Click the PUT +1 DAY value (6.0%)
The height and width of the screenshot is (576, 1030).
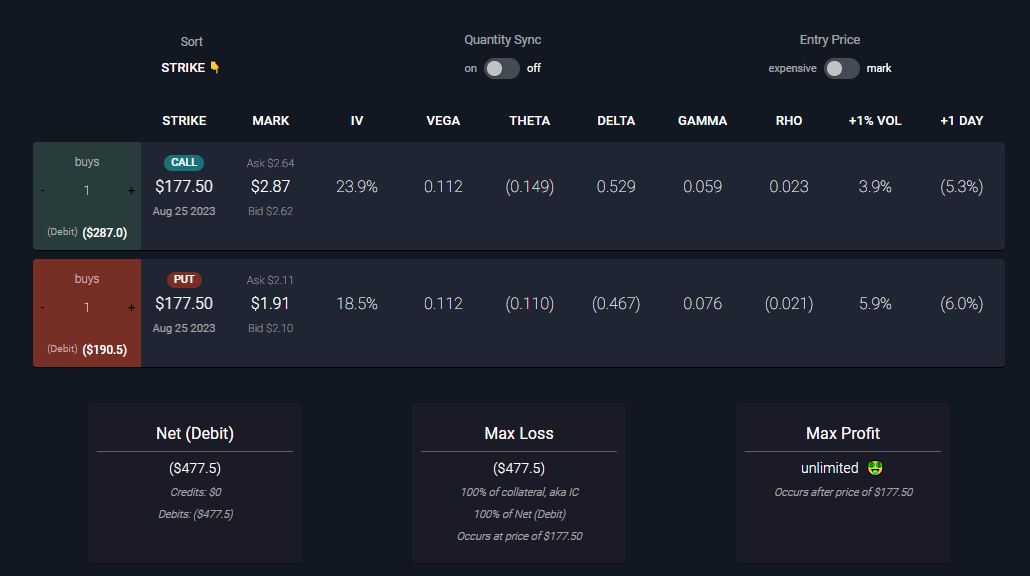[x=962, y=303]
